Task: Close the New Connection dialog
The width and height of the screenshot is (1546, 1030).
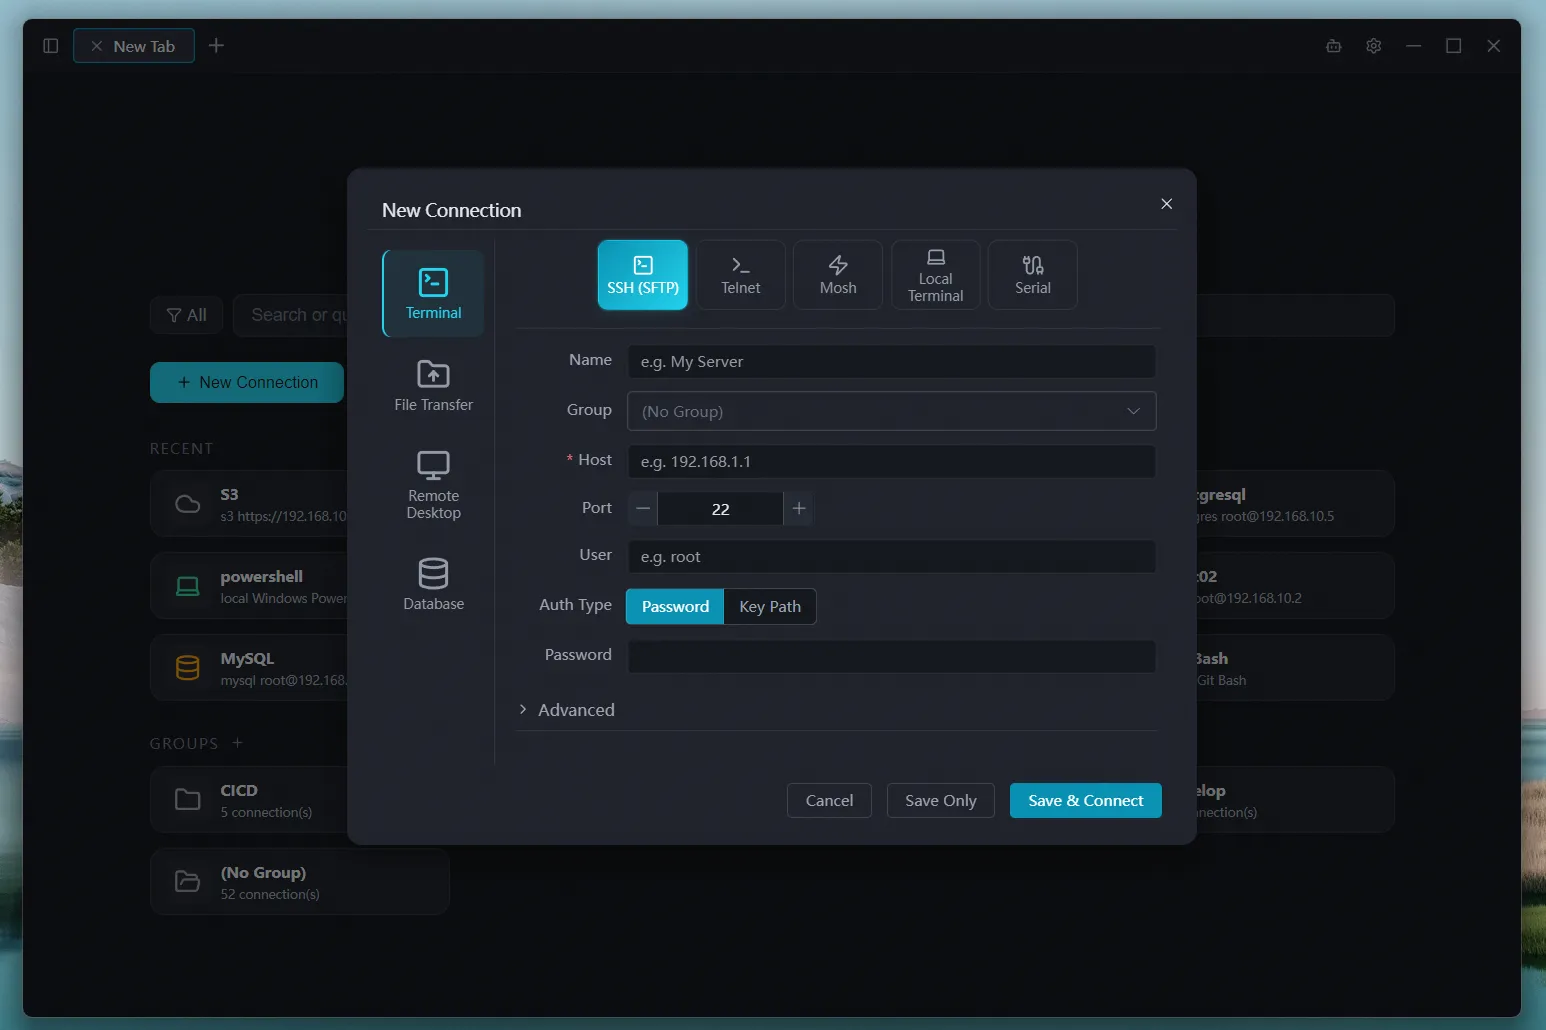Action: click(1166, 204)
